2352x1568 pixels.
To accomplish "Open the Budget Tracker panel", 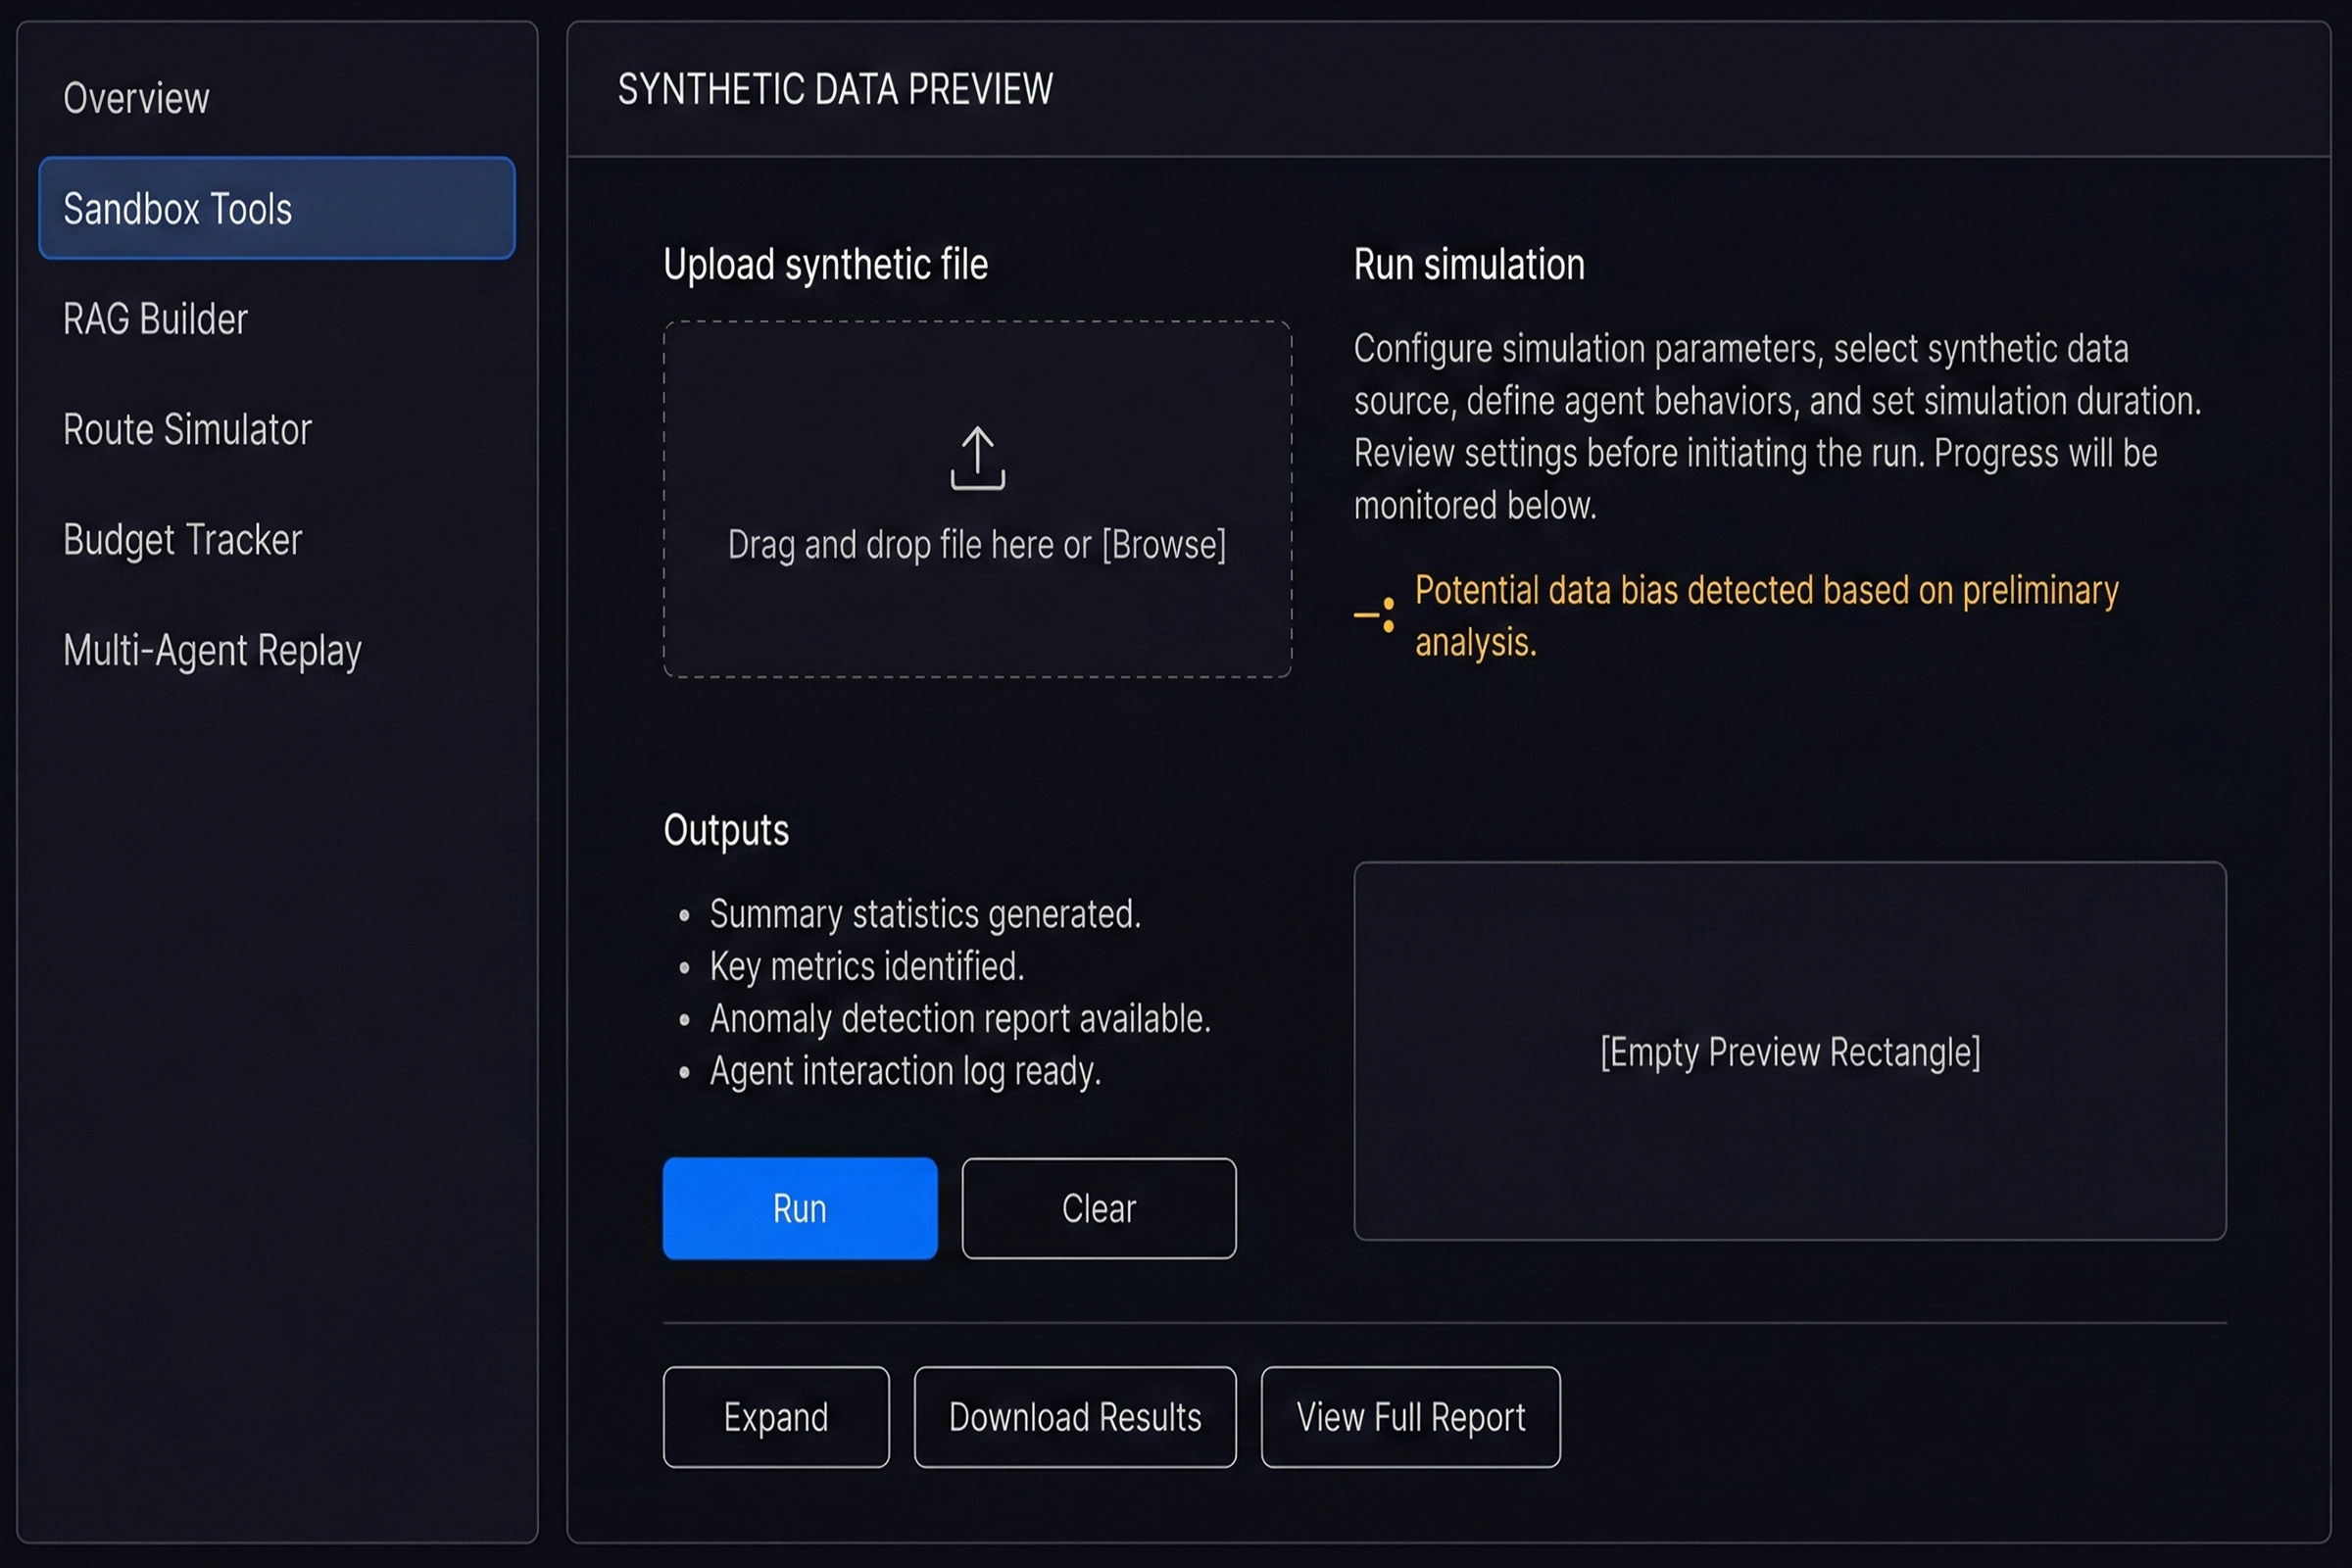I will click(182, 539).
